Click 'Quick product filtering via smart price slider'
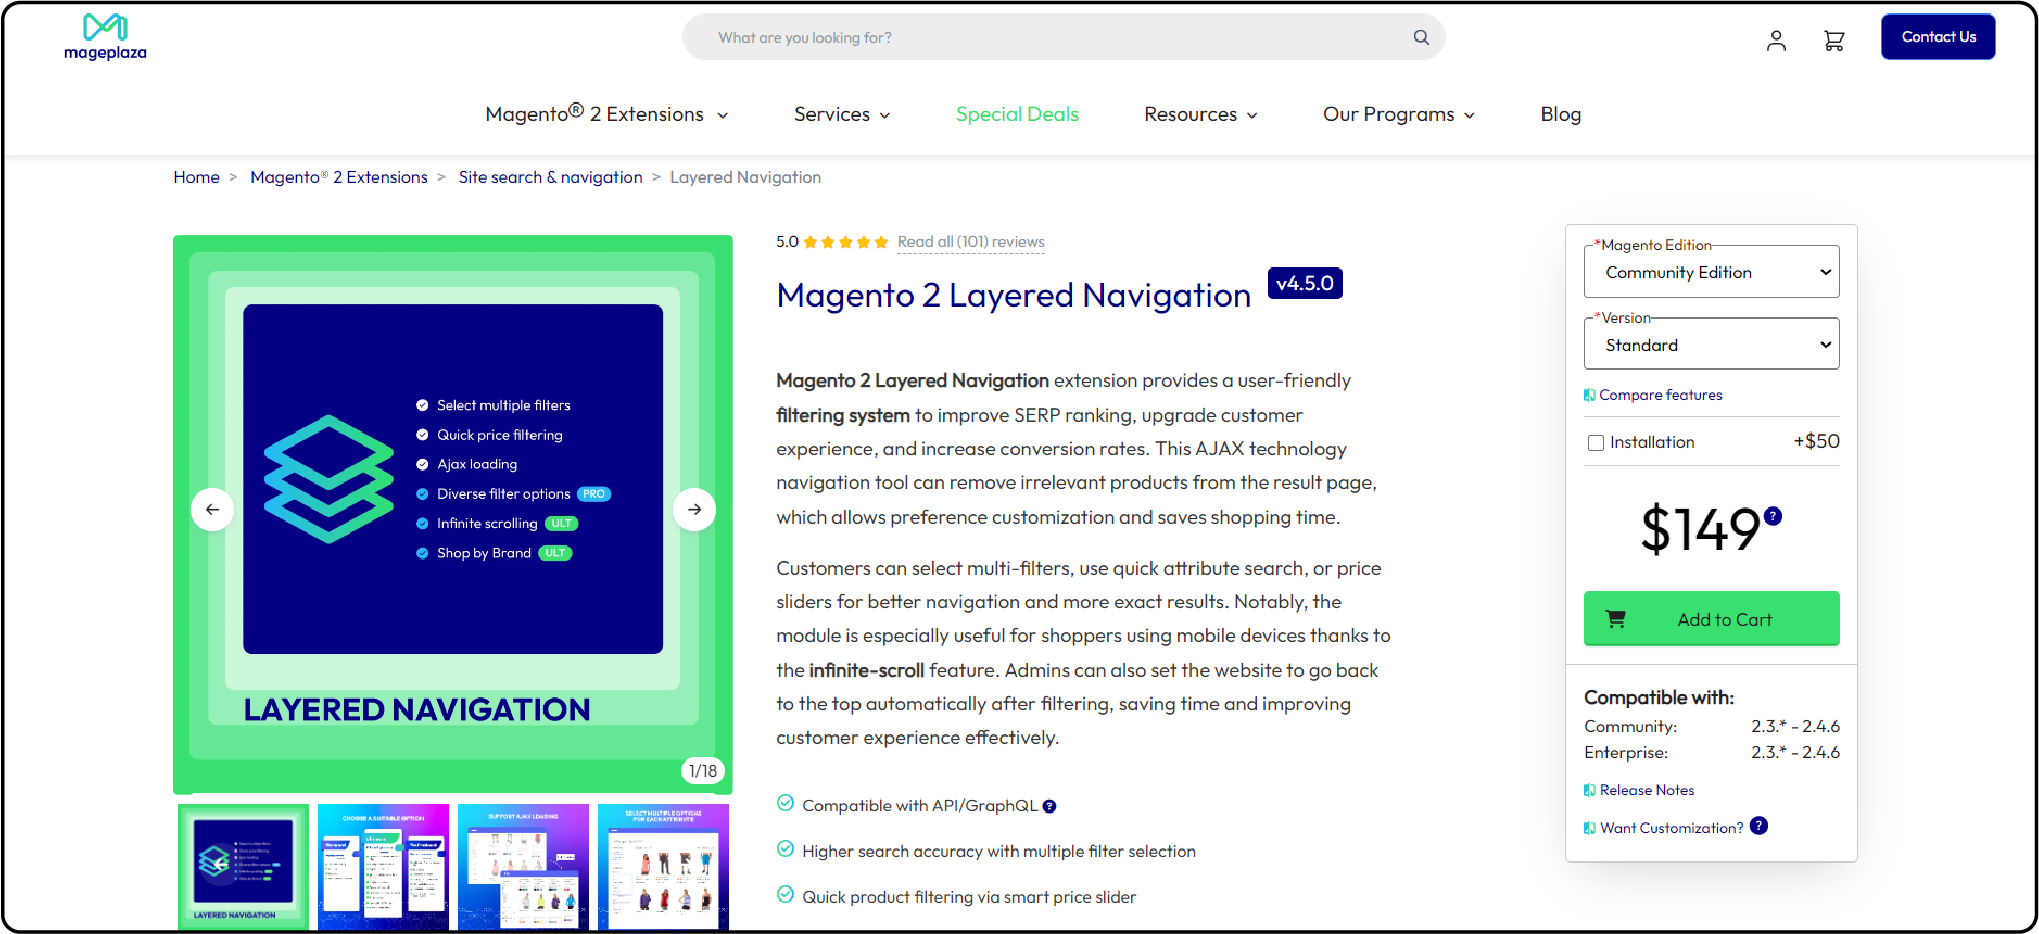Screen dimensions: 2039x934 tap(969, 897)
